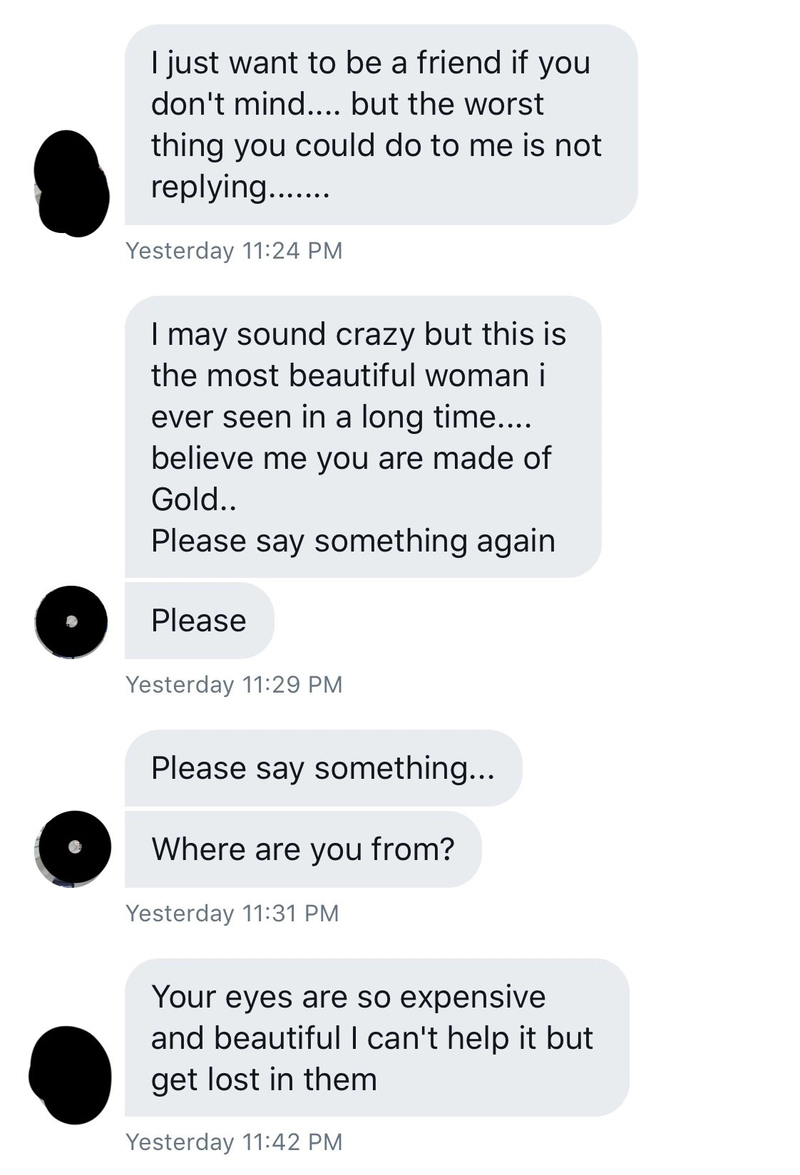
Task: Open profile picture beside "Where are you from?"
Action: (70, 848)
